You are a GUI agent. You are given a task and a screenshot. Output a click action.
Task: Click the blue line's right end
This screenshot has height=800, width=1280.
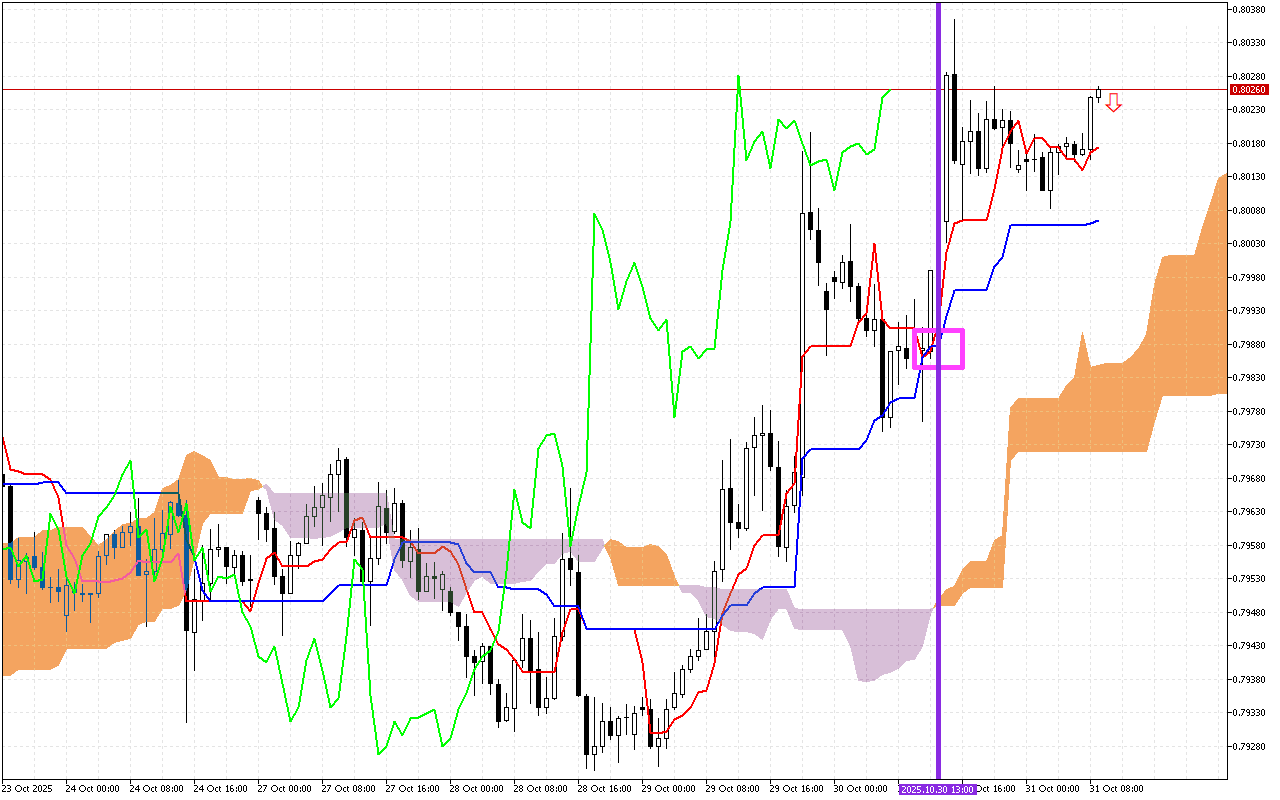[1097, 221]
